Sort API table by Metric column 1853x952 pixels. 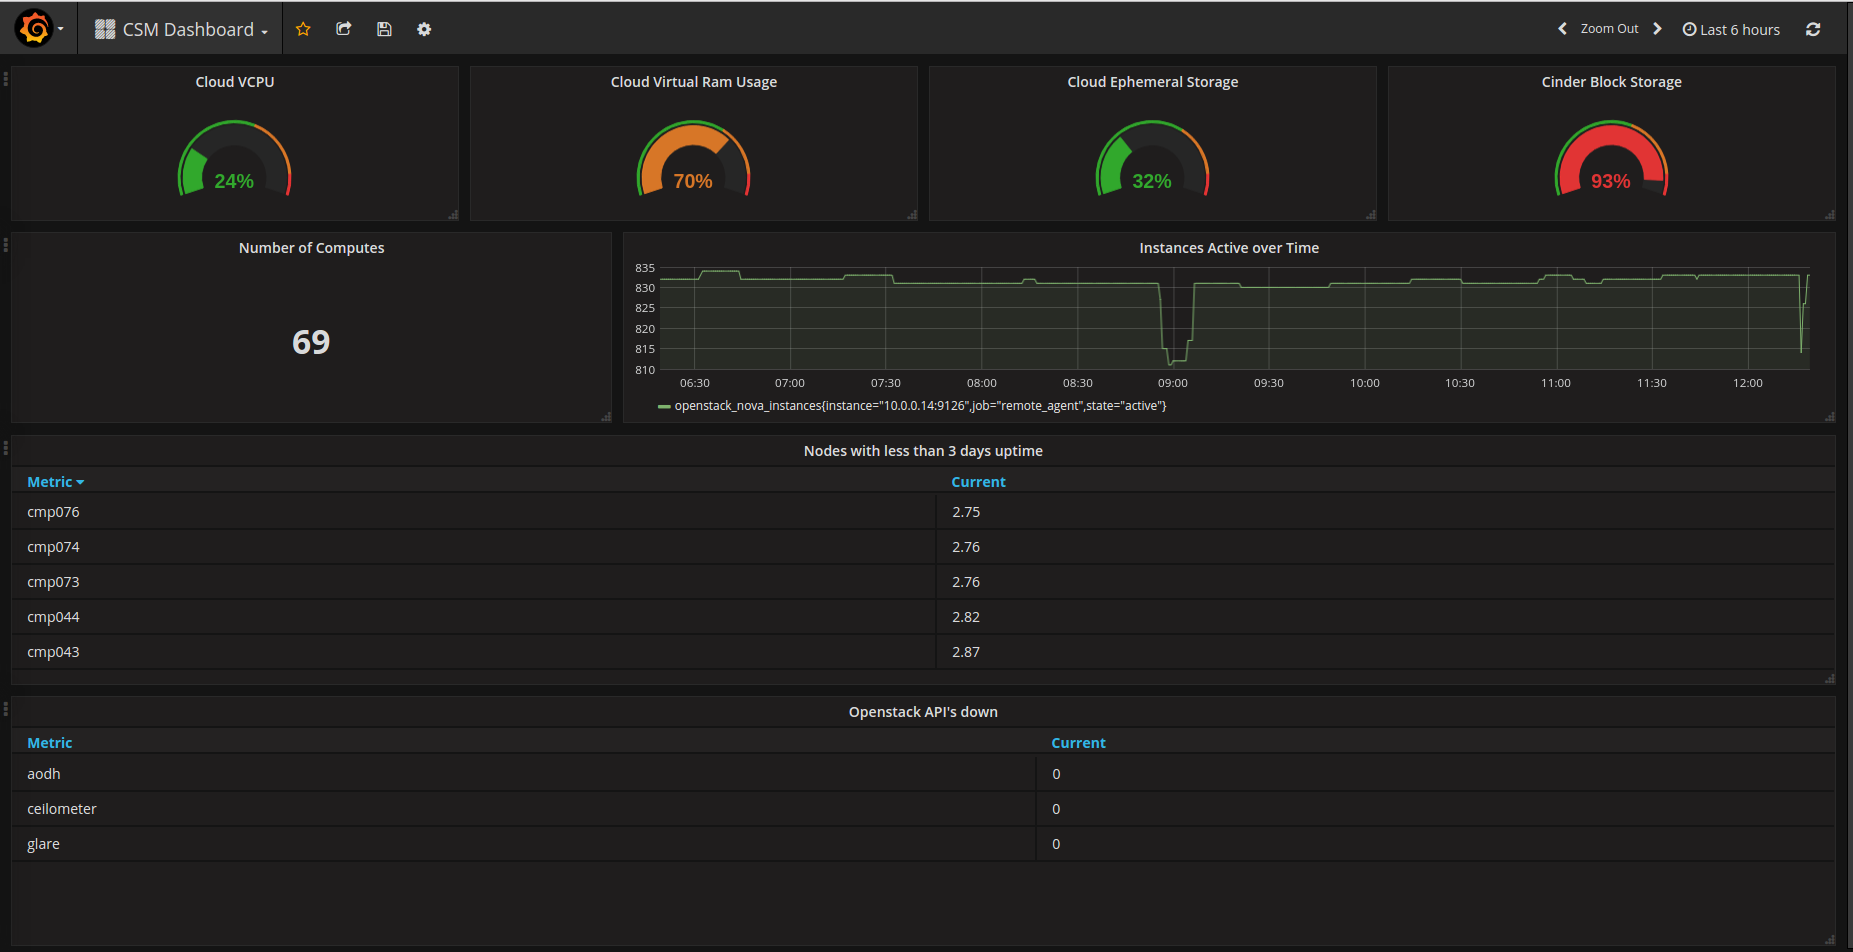(x=50, y=743)
